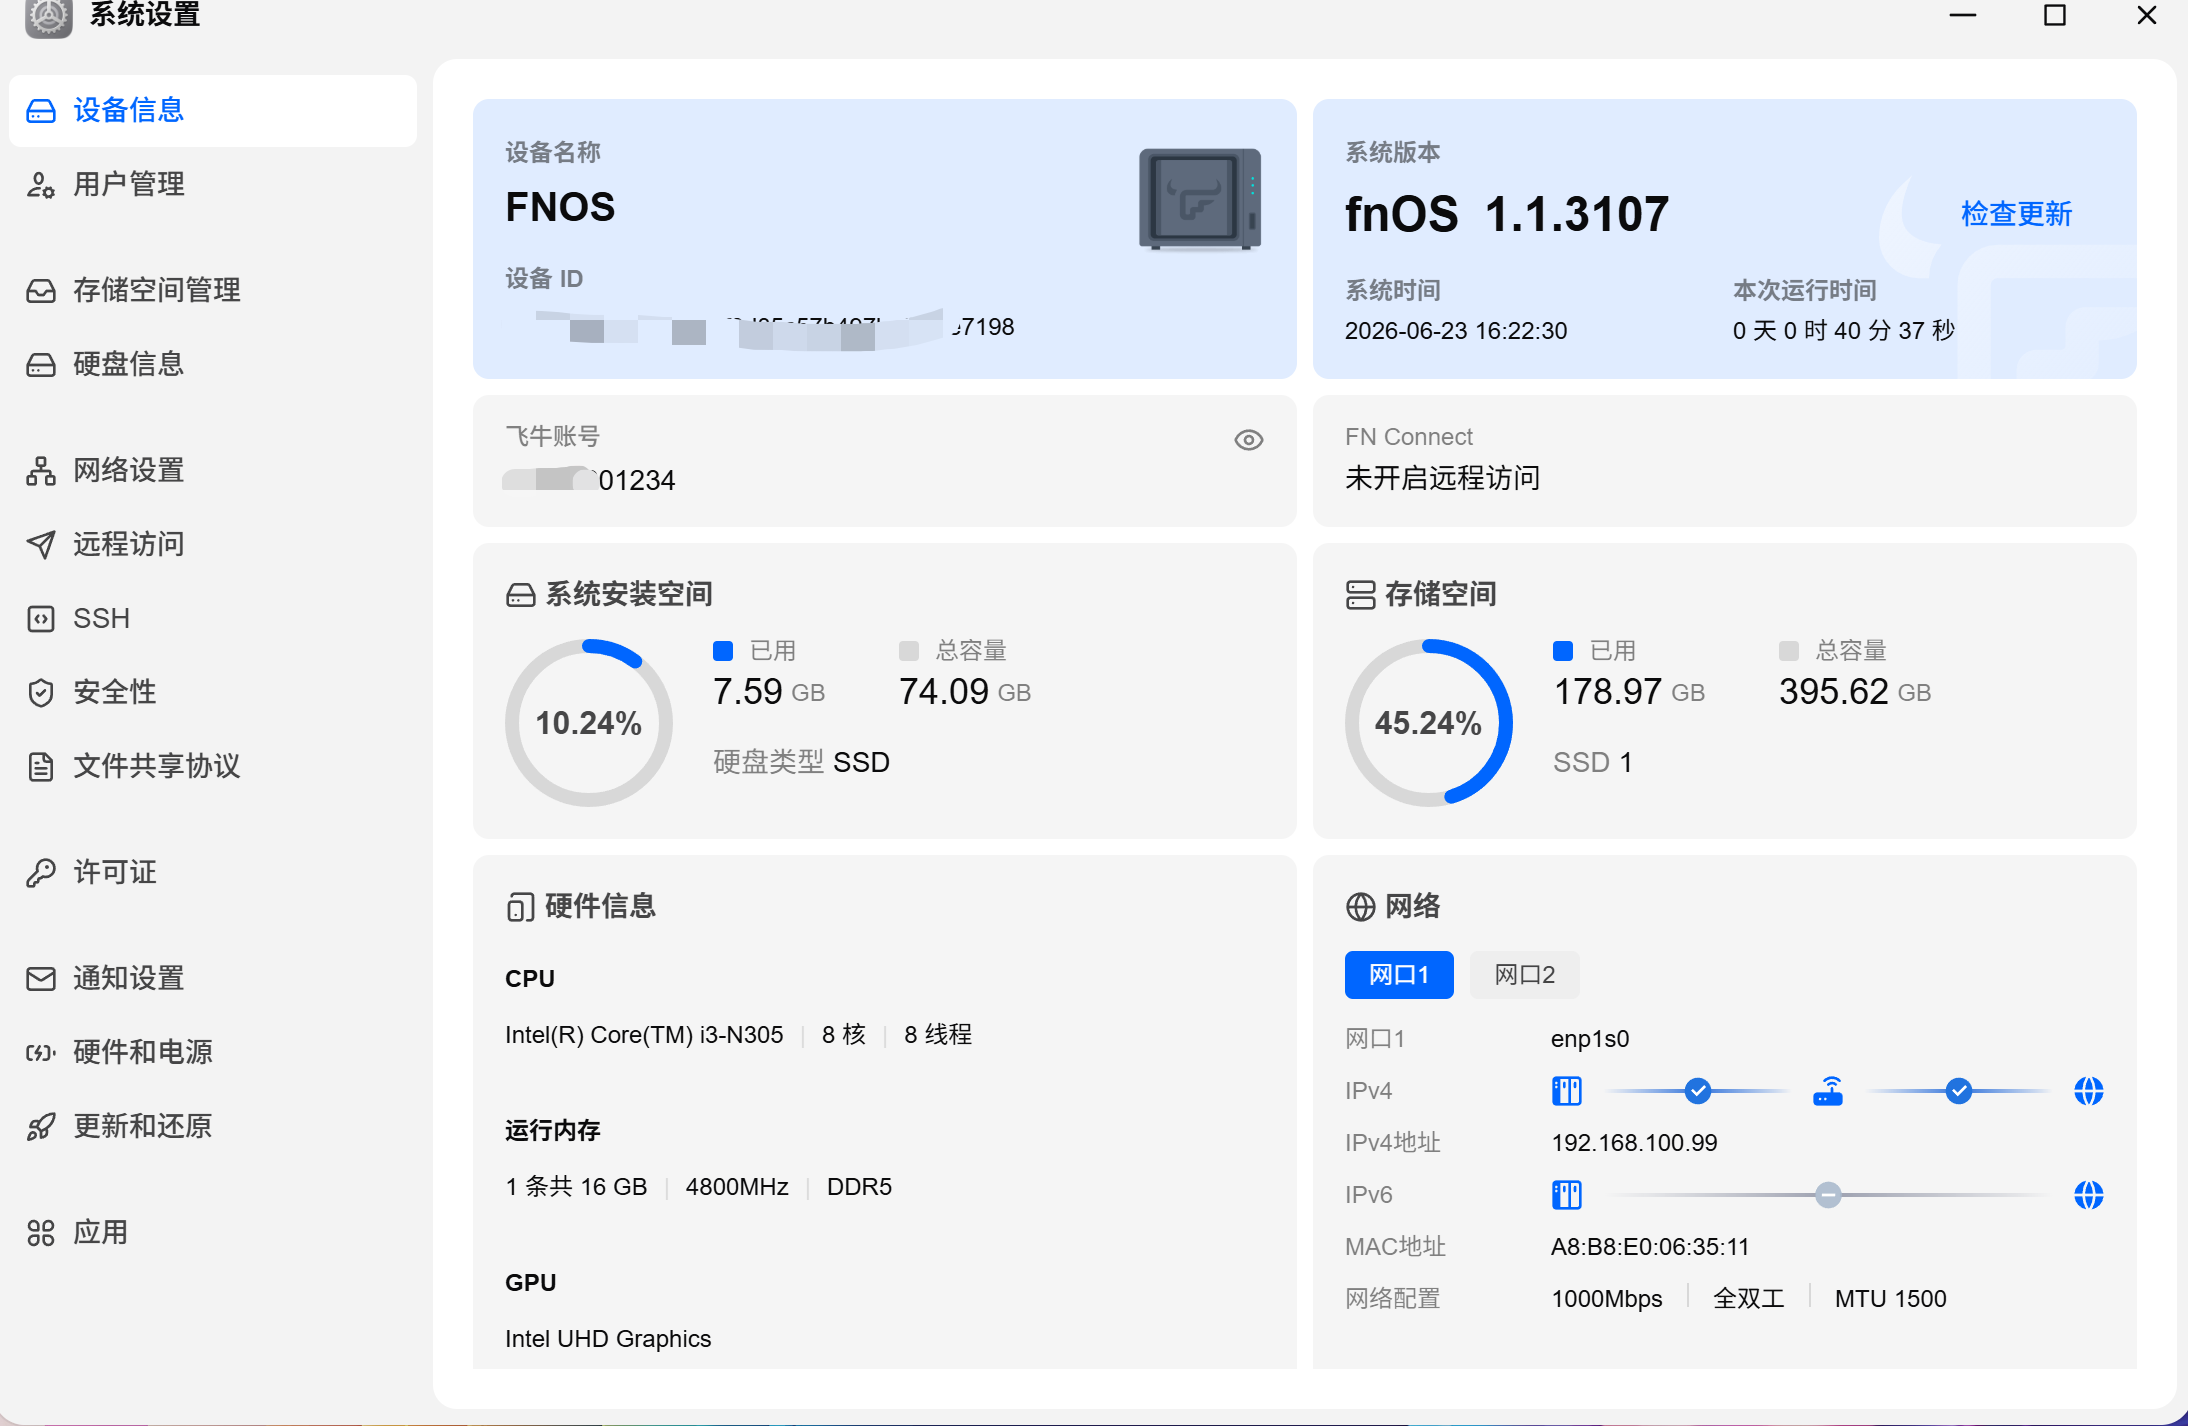Click the NAS device image
This screenshot has height=1426, width=2188.
click(x=1200, y=199)
